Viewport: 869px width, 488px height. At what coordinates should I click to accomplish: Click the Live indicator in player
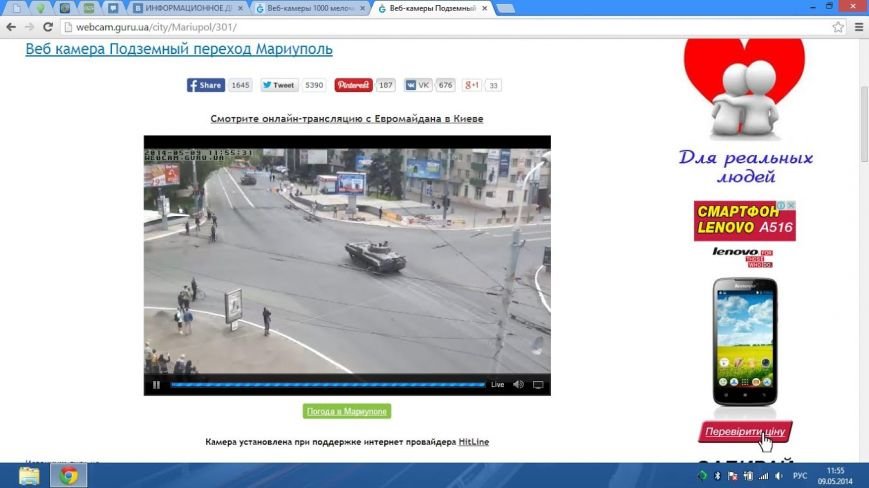click(498, 384)
